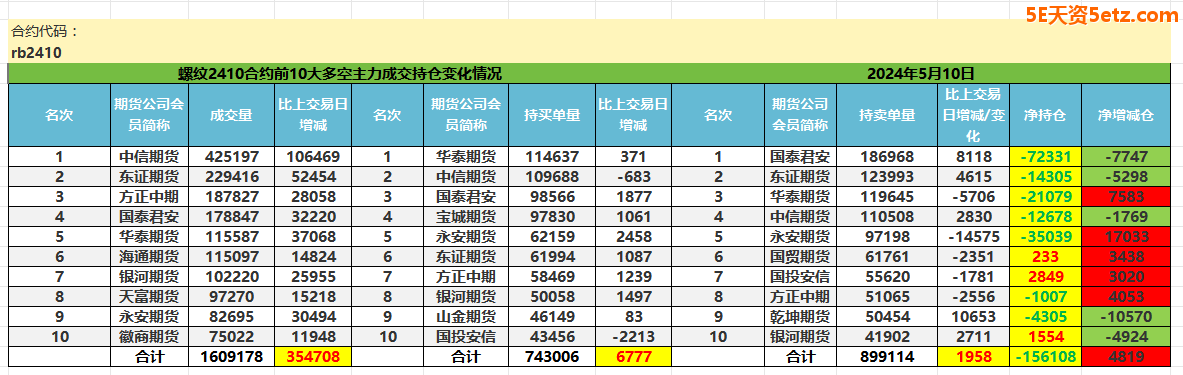Viewport: 1183px width, 375px height.
Task: Select the volume cell 187827
Action: [x=232, y=197]
